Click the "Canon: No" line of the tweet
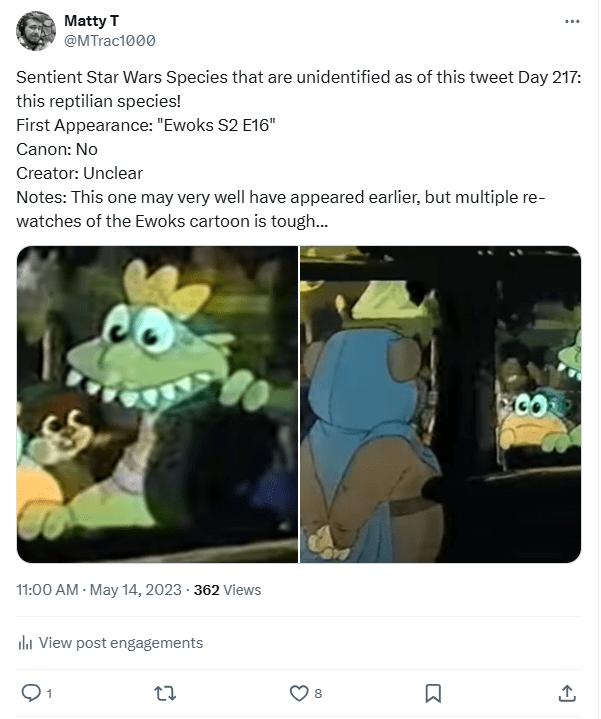 [57, 149]
